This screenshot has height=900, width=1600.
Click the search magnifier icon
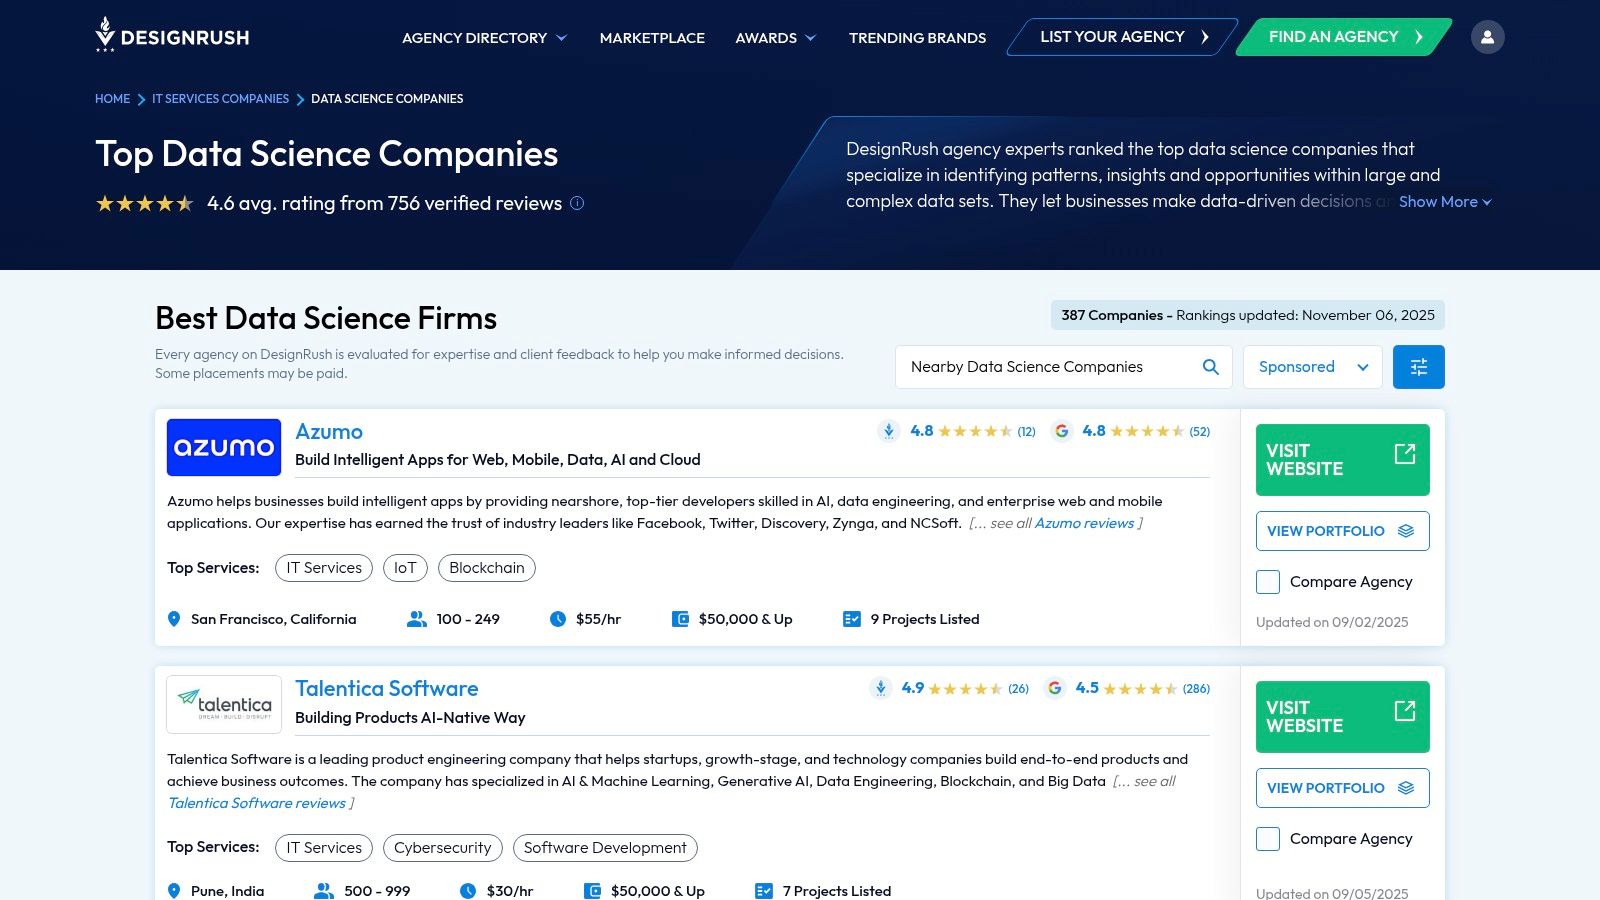(1211, 367)
